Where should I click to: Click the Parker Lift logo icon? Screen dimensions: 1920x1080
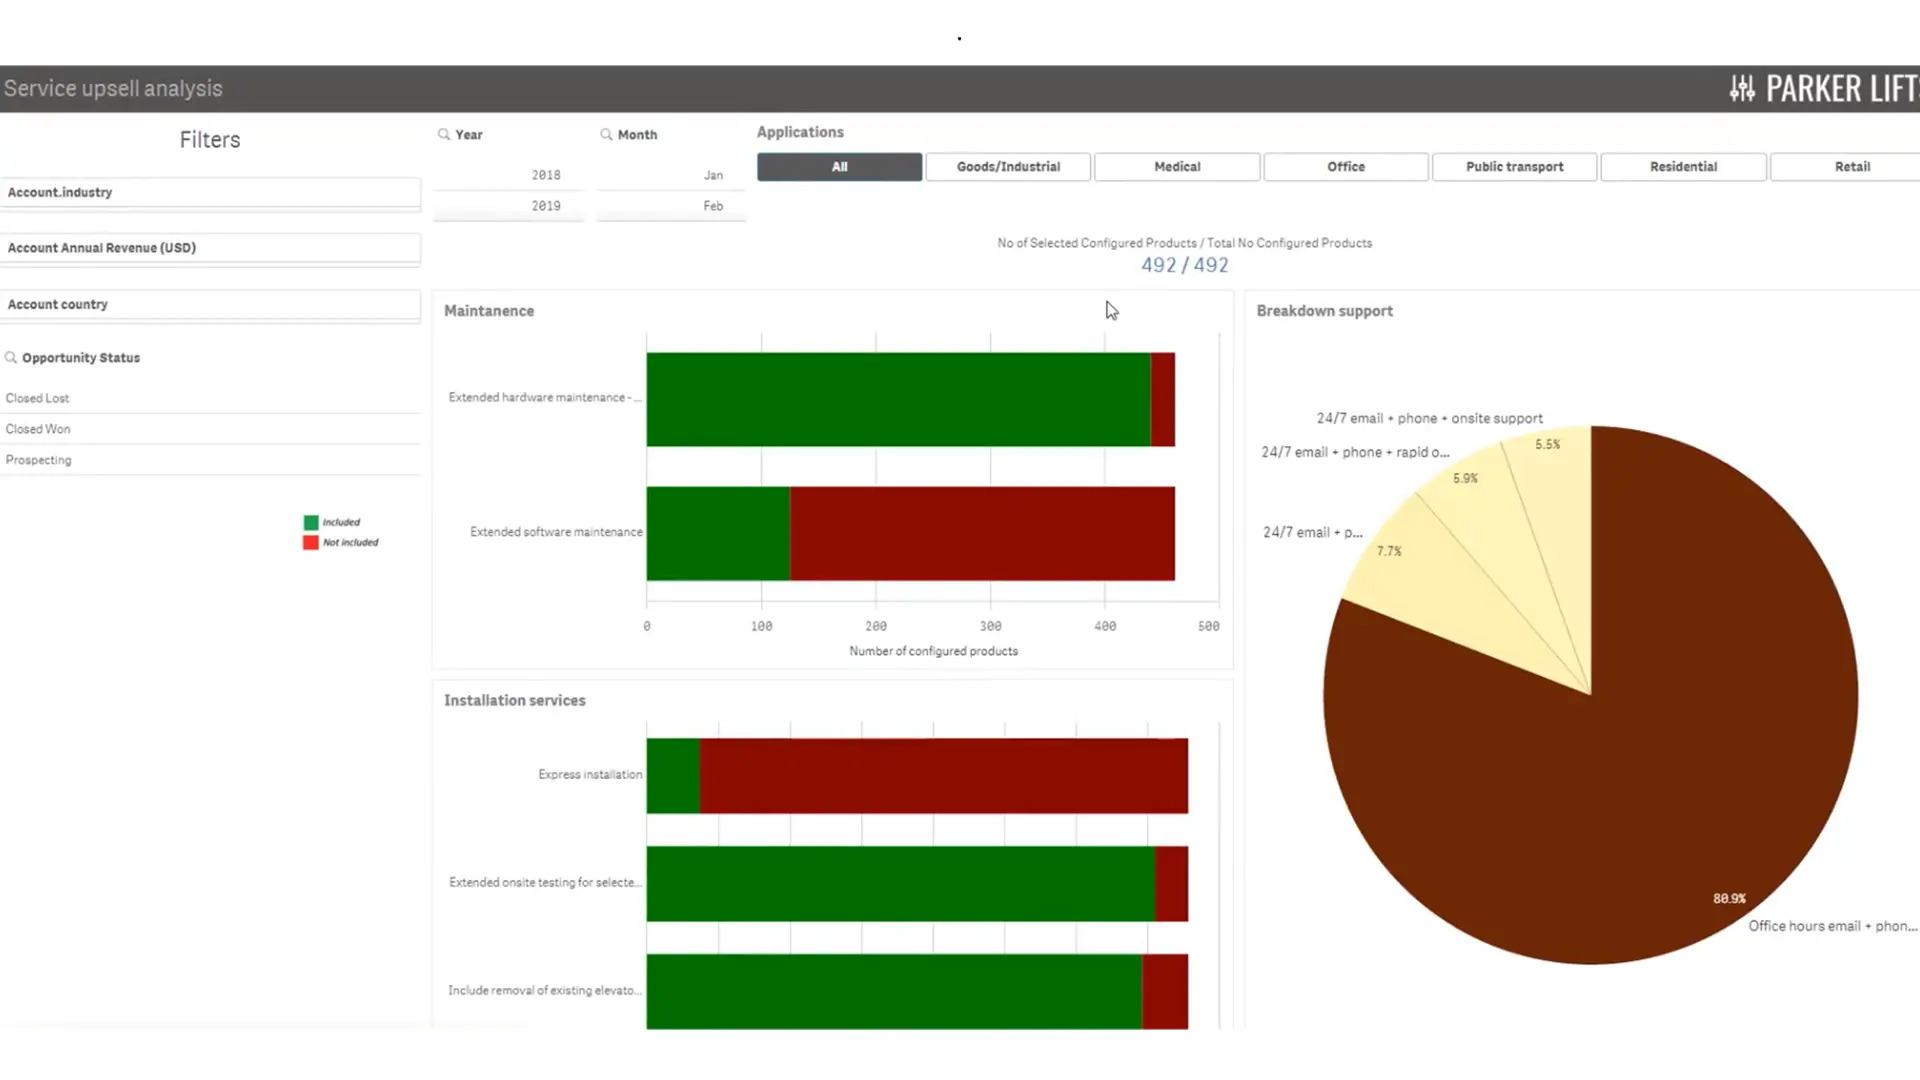[1742, 89]
